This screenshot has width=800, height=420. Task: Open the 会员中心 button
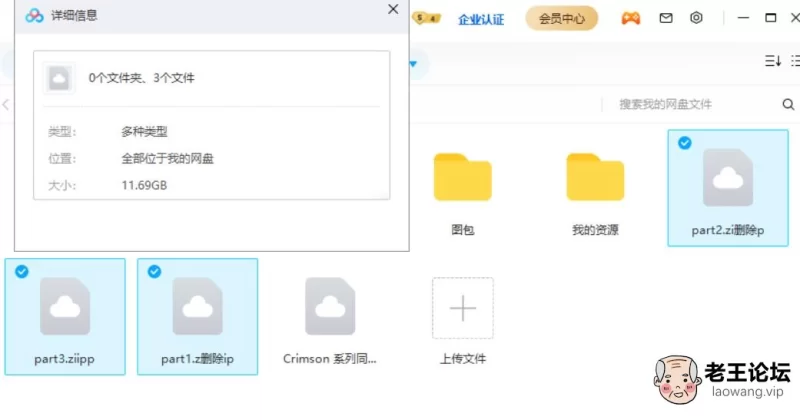pos(561,19)
